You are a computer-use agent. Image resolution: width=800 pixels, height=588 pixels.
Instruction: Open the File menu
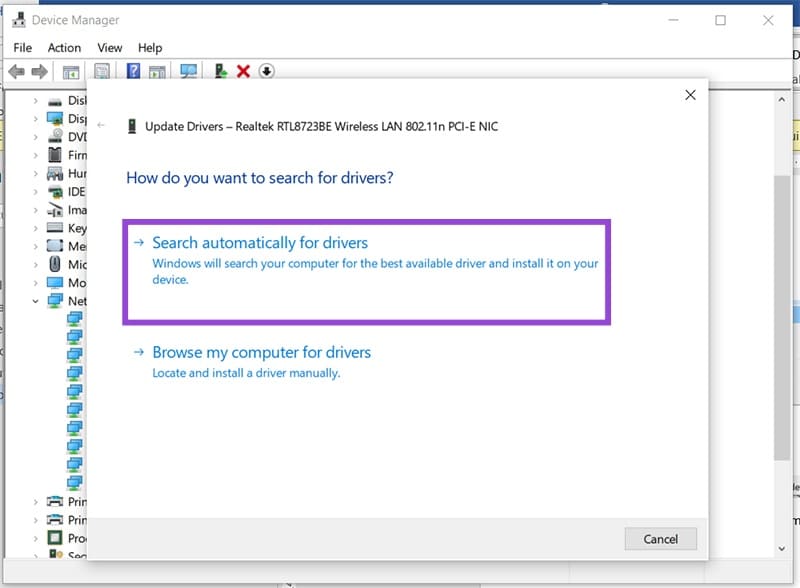(x=23, y=48)
